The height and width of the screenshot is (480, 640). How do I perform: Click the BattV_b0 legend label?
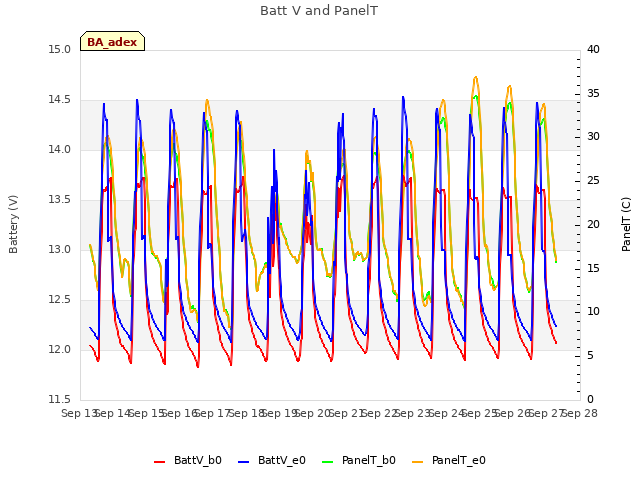tap(198, 460)
